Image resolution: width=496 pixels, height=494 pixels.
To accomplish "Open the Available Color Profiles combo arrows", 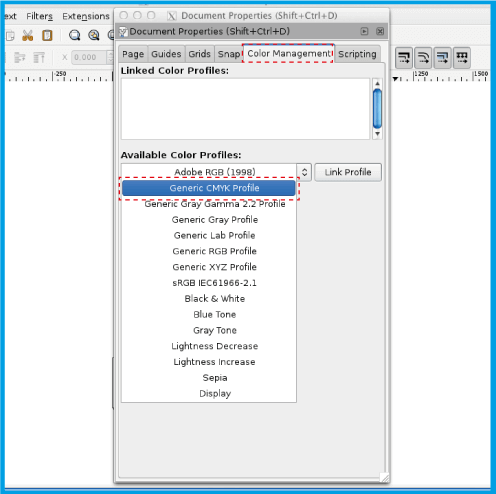I will (x=304, y=172).
